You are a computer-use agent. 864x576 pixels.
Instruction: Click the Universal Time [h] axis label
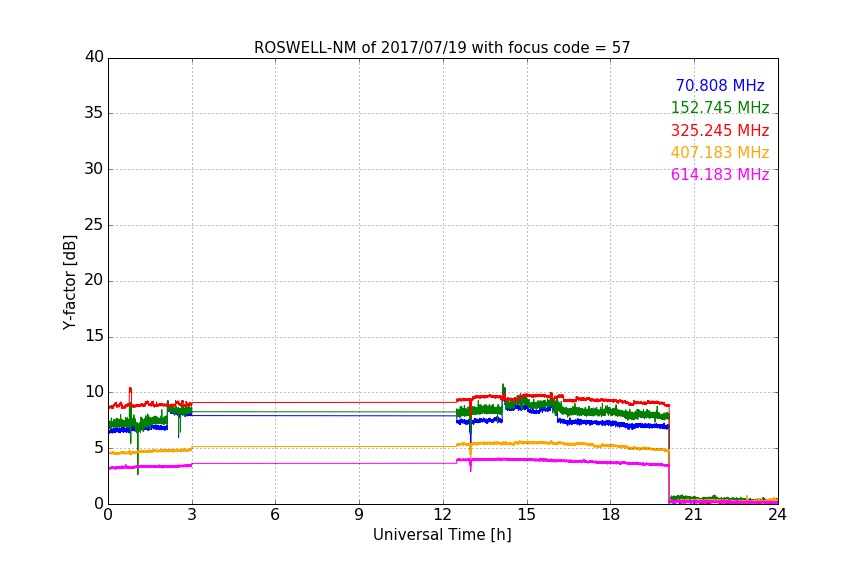442,535
